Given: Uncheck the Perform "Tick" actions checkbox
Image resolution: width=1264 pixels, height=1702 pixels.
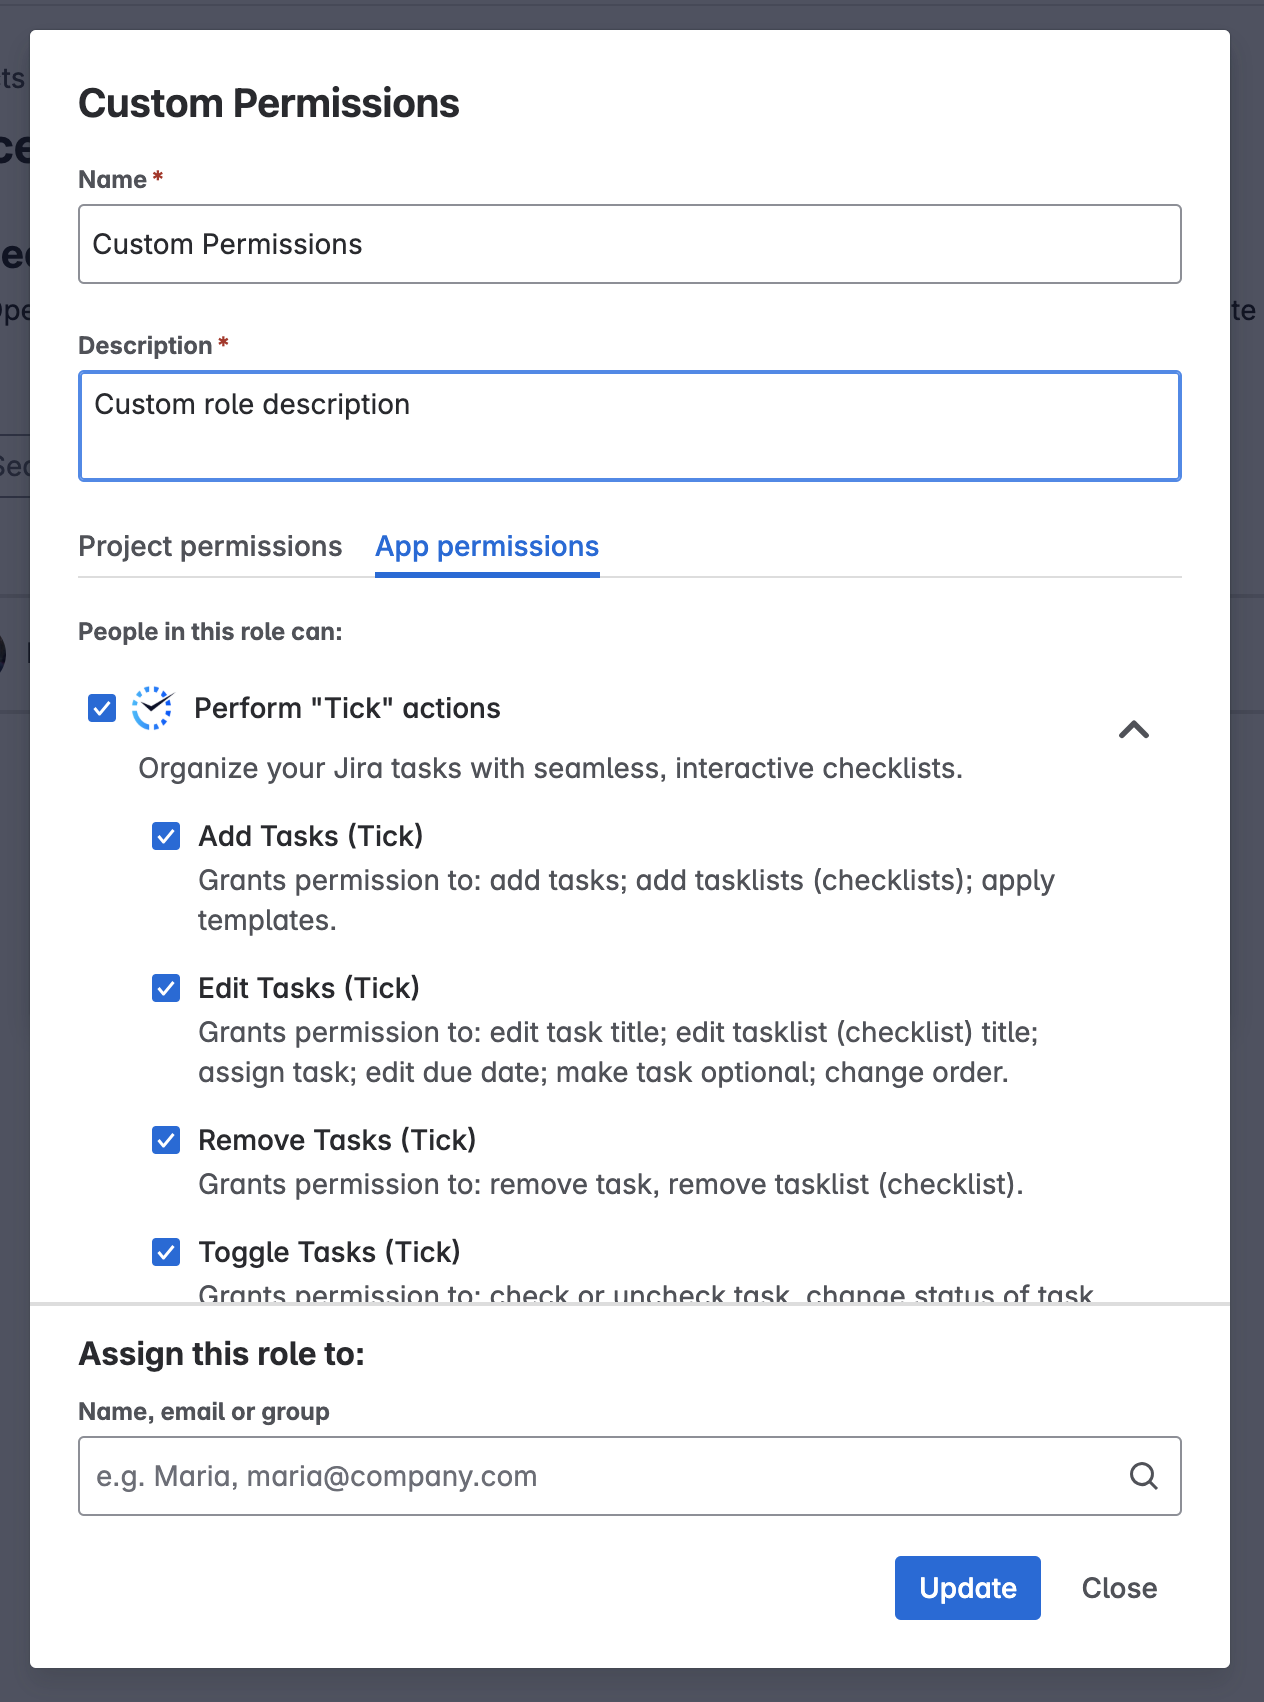Looking at the screenshot, I should pos(102,708).
